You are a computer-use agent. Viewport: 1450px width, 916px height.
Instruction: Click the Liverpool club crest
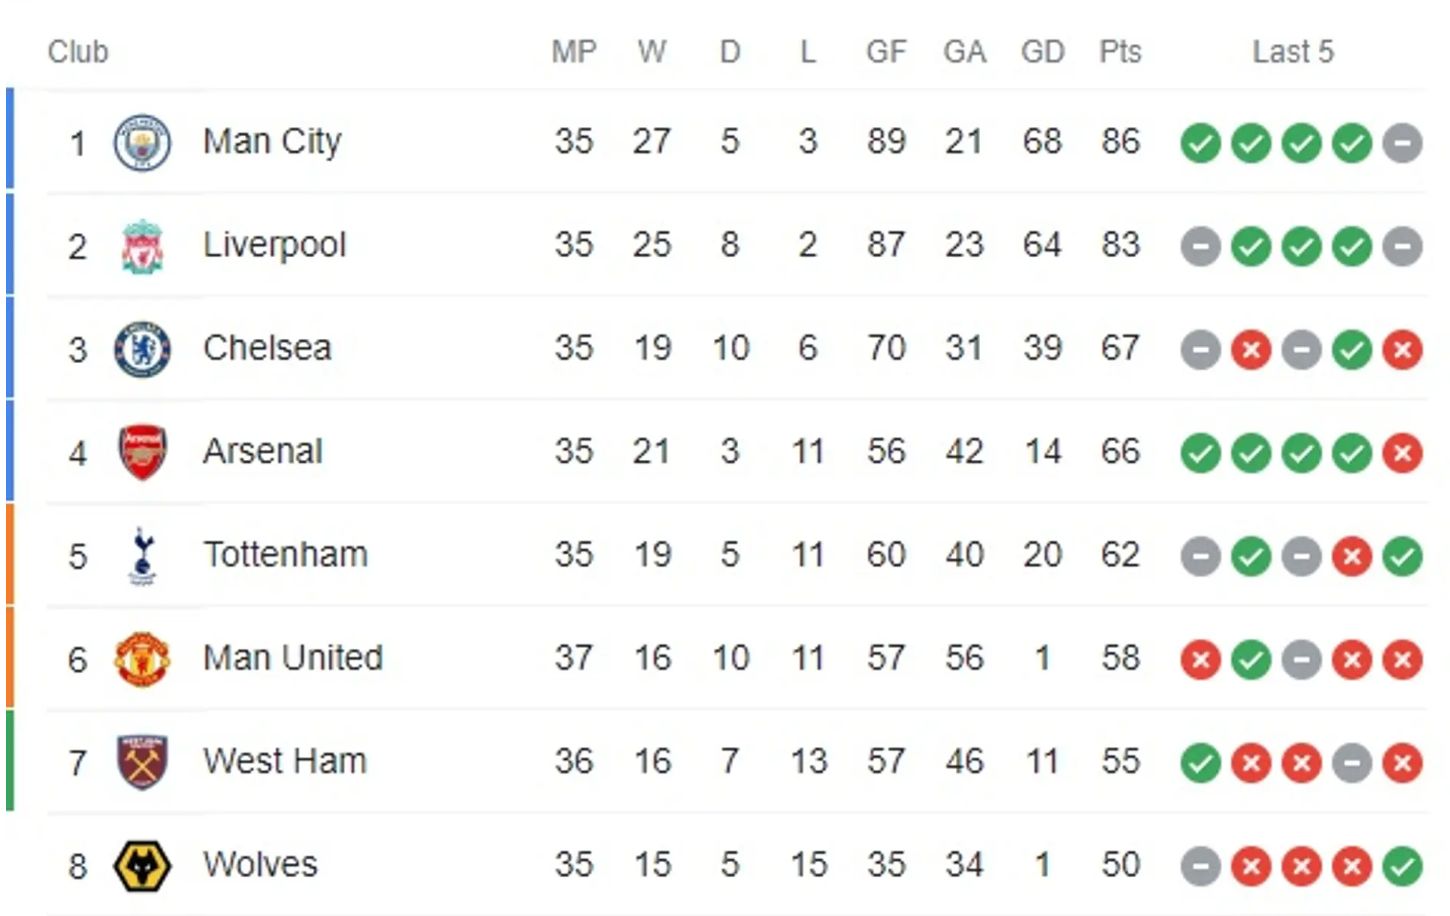click(142, 246)
